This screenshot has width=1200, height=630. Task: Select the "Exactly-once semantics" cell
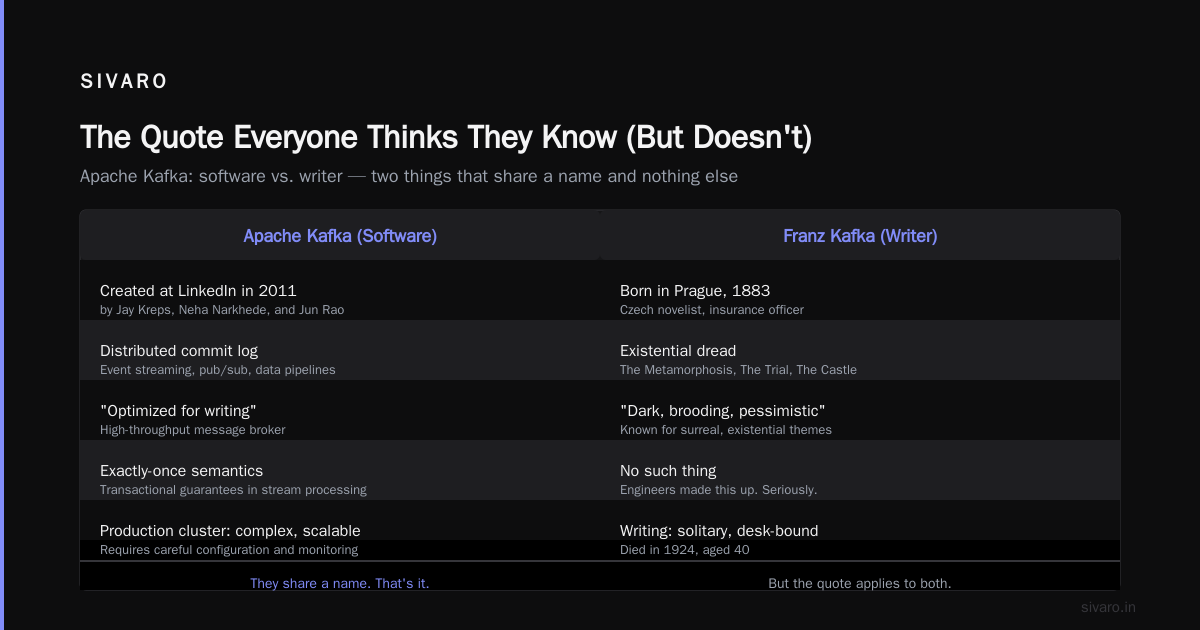[x=181, y=471]
